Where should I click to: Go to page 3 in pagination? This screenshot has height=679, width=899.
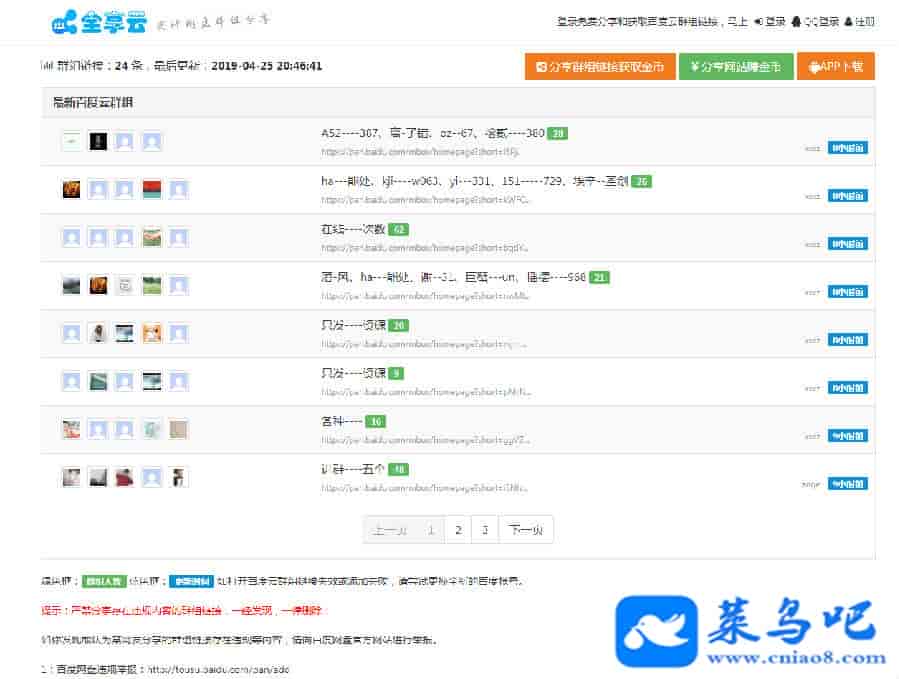[485, 530]
